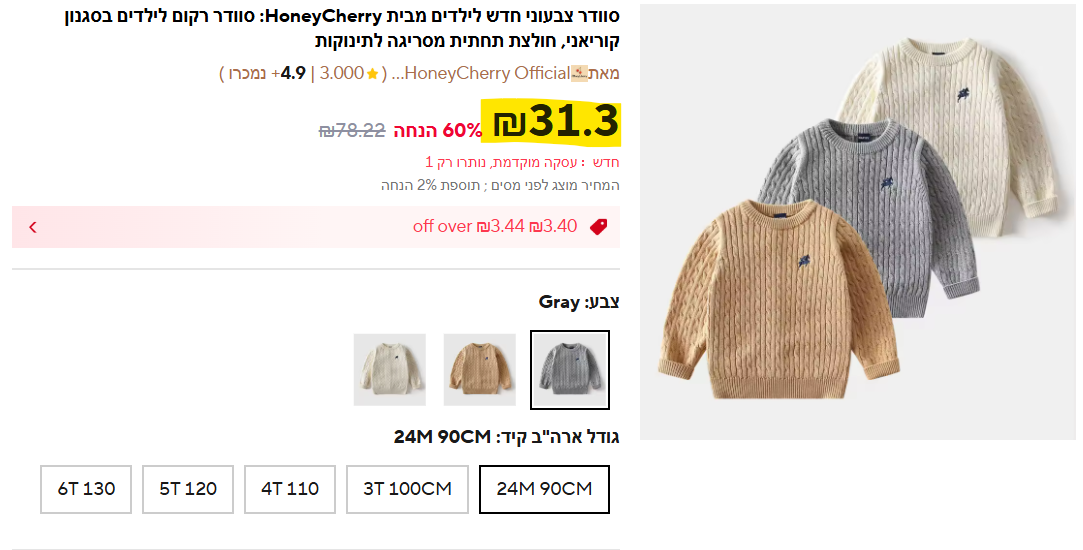The width and height of the screenshot is (1083, 550).
Task: Choose size 24M 90CM
Action: coord(544,489)
